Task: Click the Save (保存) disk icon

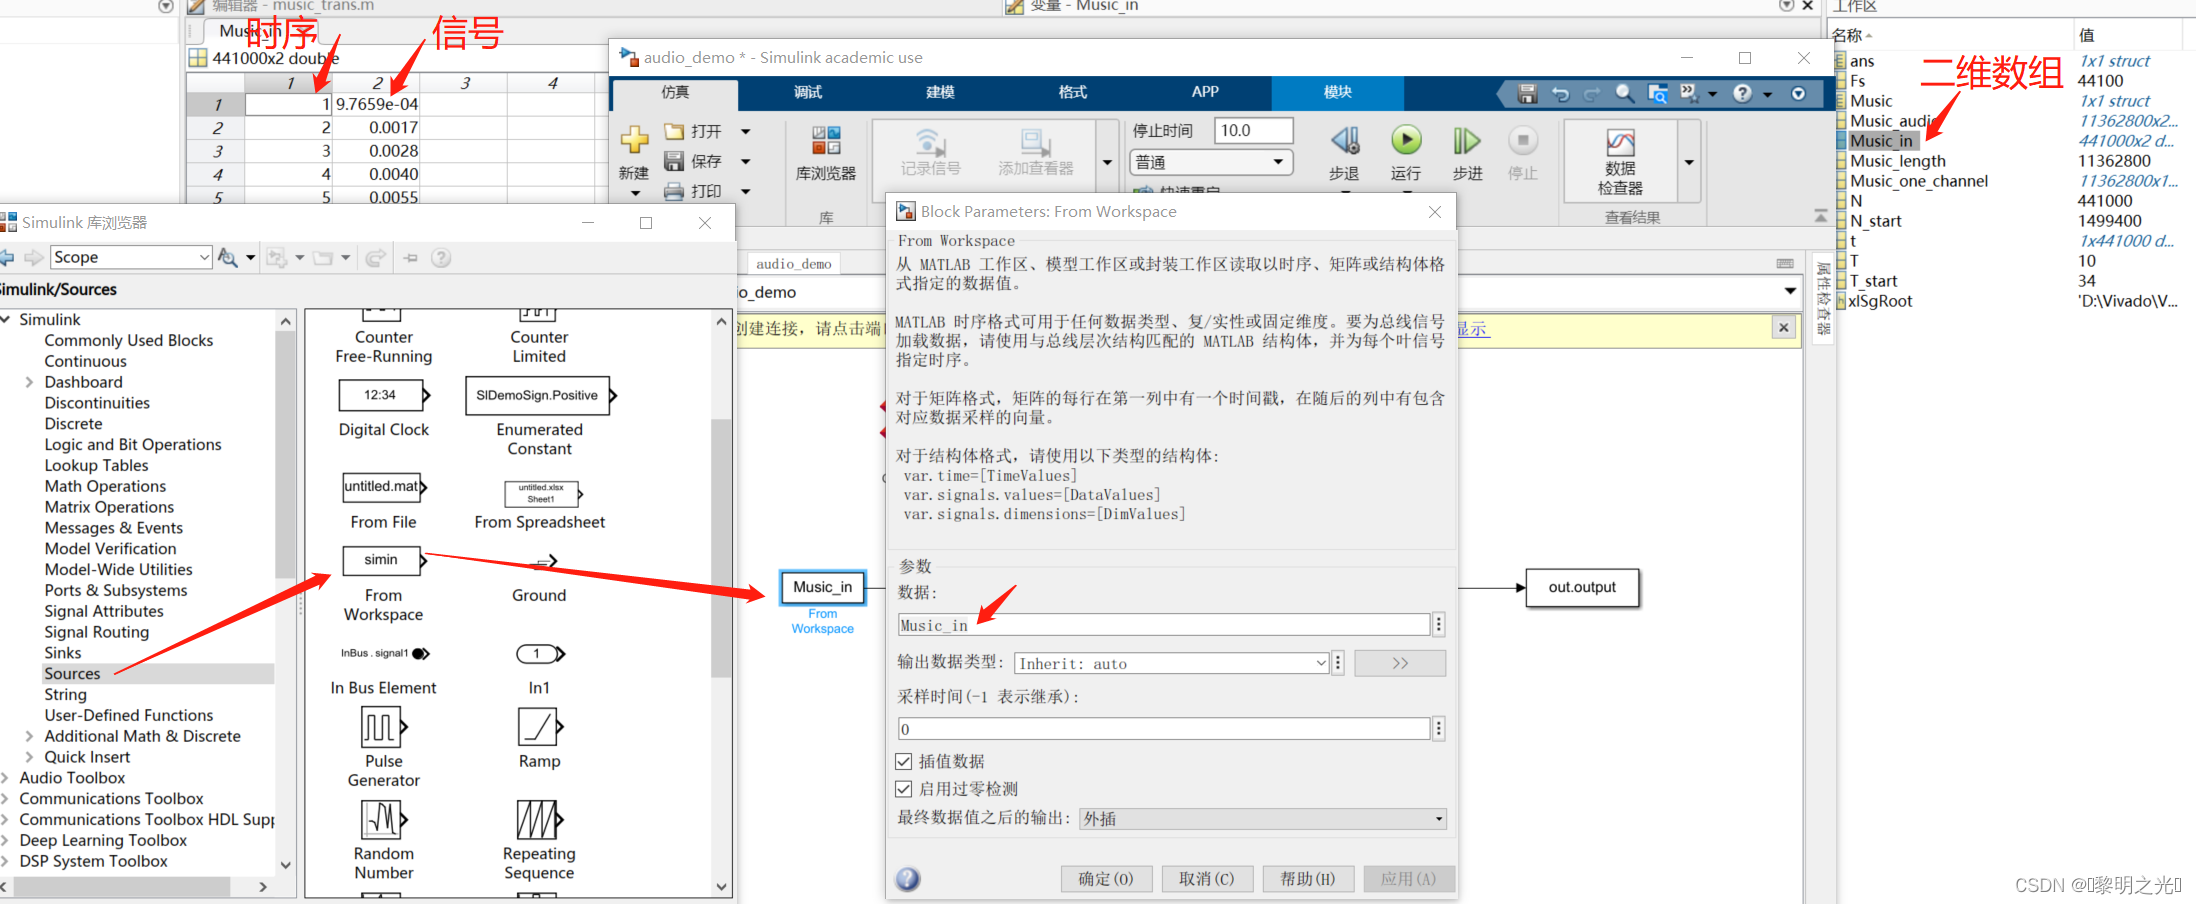Action: [x=674, y=161]
